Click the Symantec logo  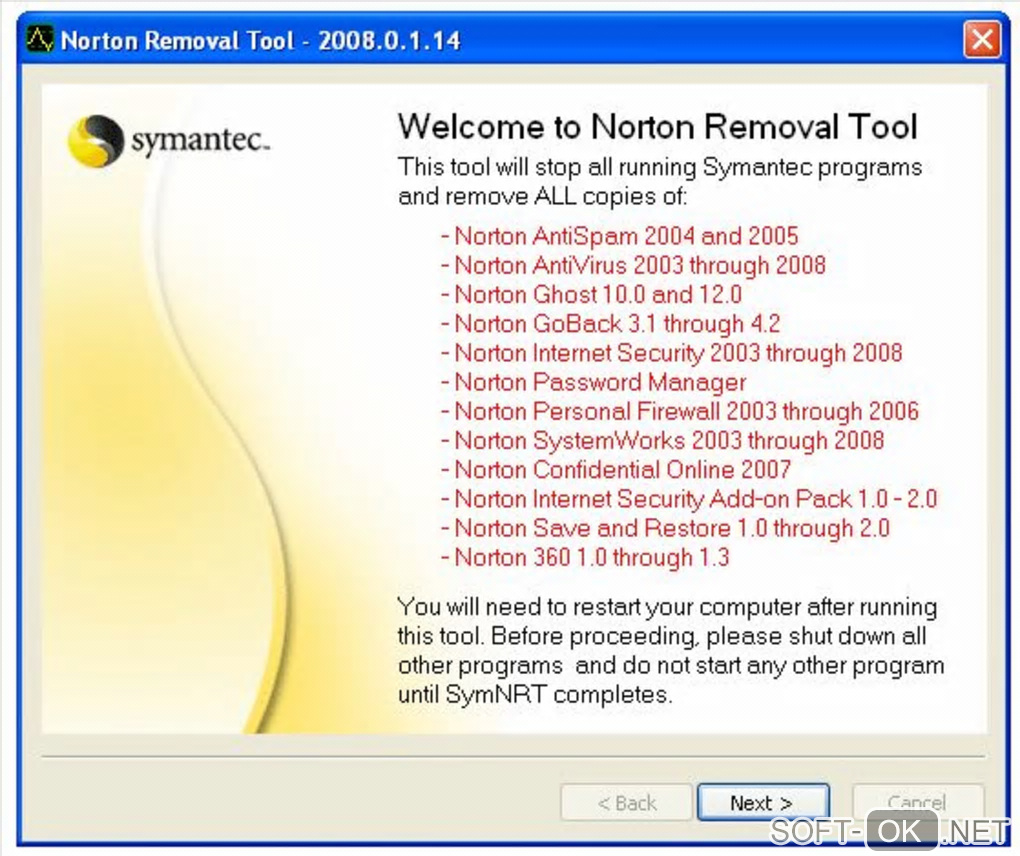[x=168, y=140]
